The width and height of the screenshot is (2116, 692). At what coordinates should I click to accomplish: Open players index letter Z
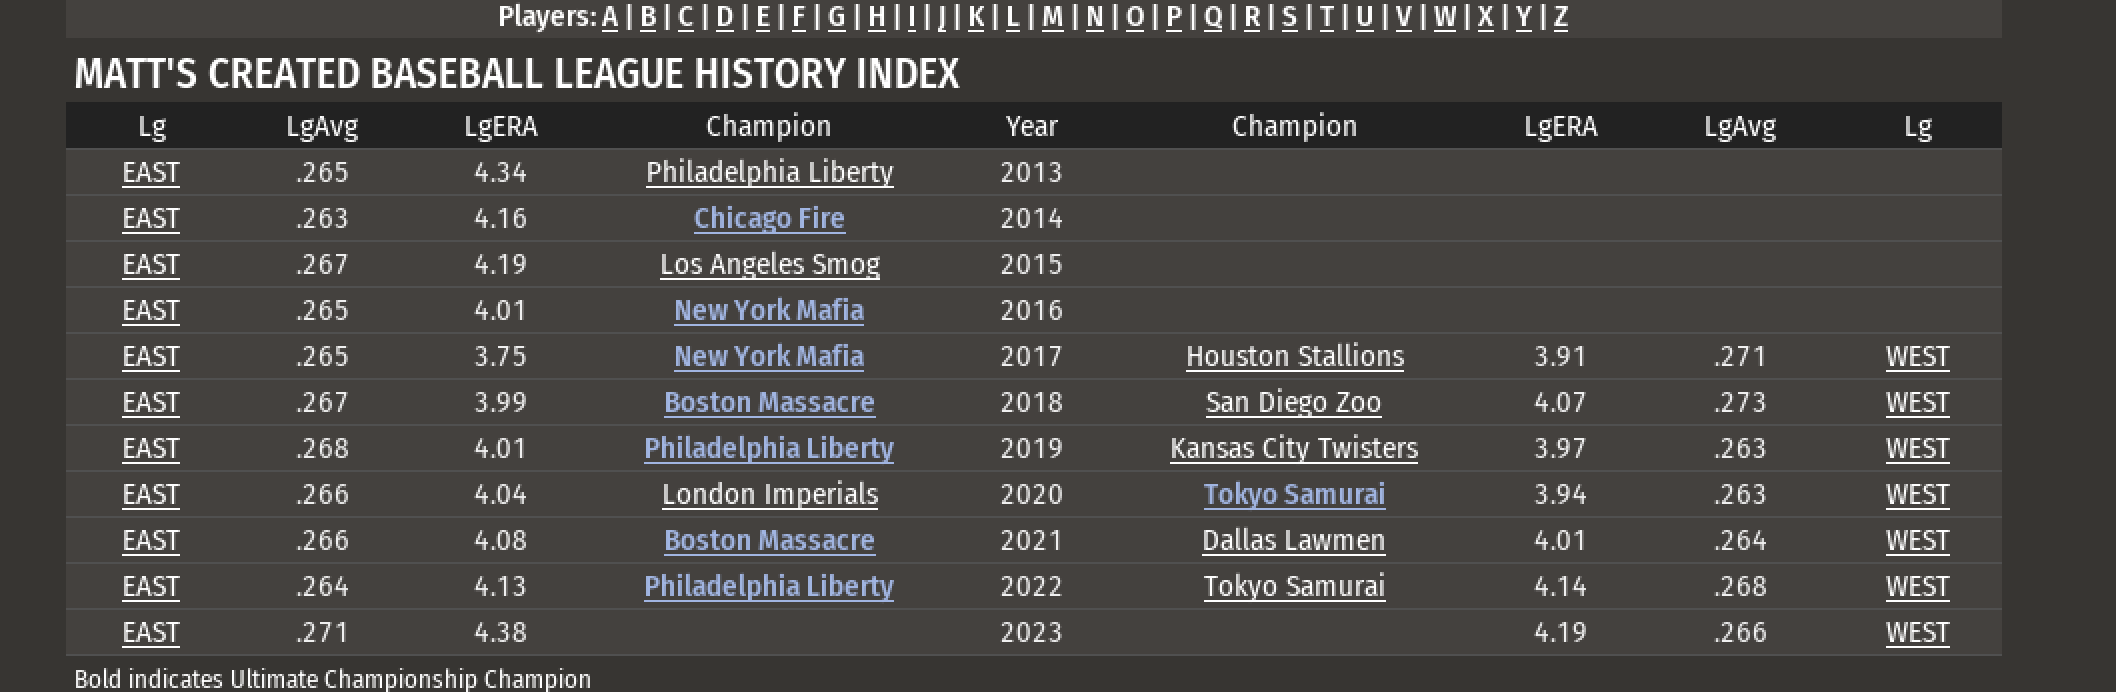[x=1560, y=17]
